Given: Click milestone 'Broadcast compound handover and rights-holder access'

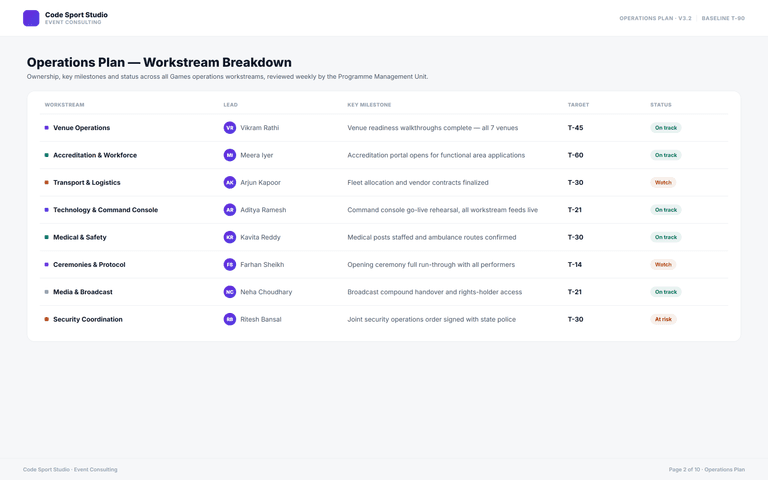Looking at the screenshot, I should pyautogui.click(x=434, y=292).
